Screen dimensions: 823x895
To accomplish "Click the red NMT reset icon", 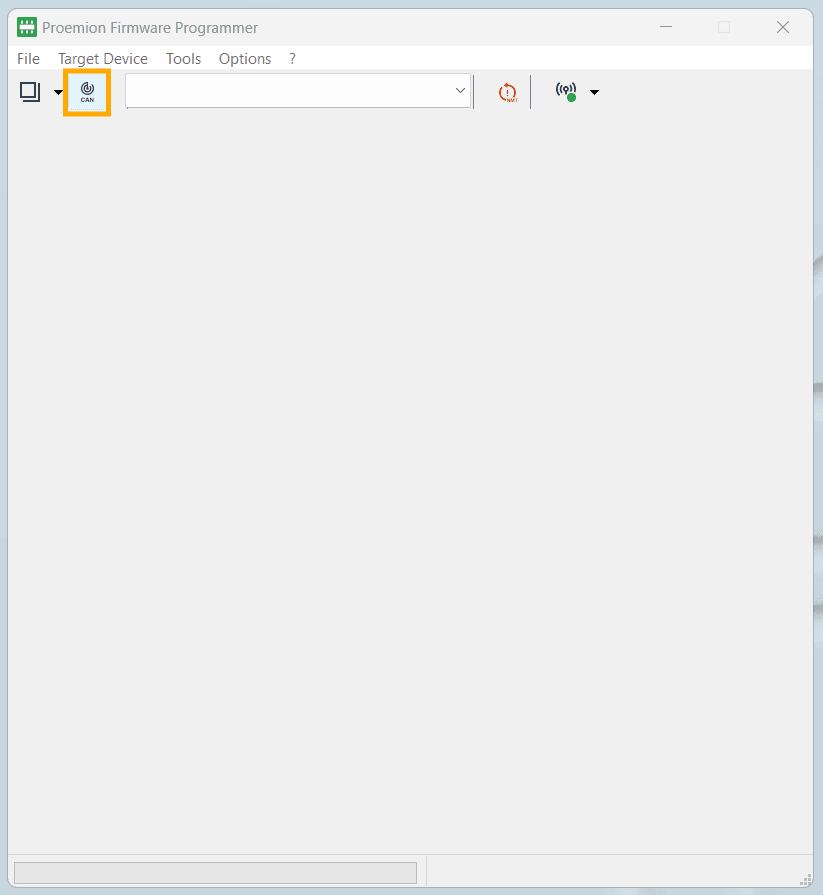I will click(508, 92).
